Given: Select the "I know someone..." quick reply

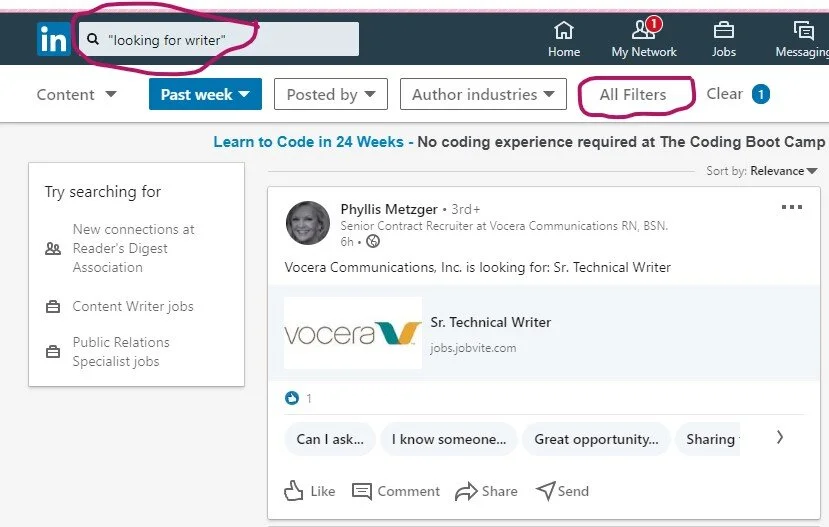Looking at the screenshot, I should [449, 439].
